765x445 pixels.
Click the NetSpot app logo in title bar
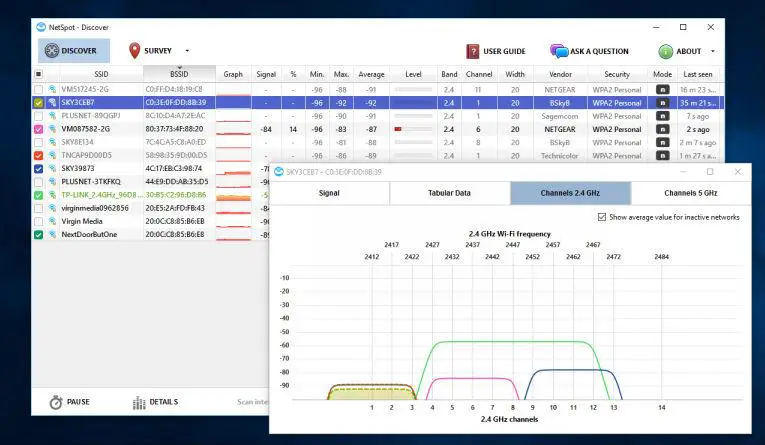click(41, 27)
